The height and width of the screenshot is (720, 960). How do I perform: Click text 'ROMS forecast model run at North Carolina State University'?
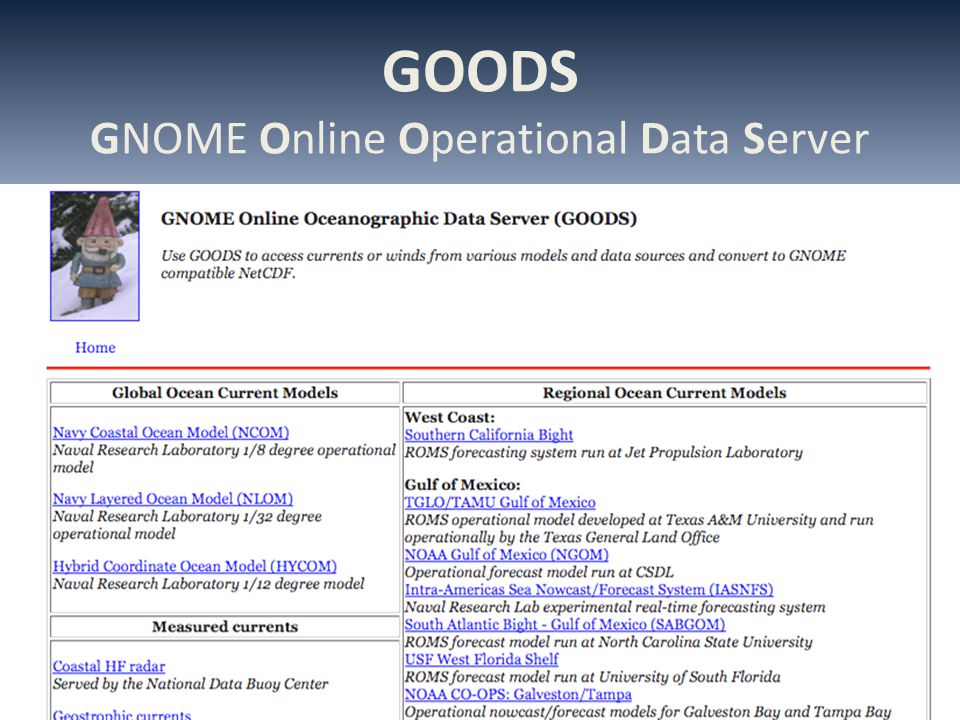point(608,642)
